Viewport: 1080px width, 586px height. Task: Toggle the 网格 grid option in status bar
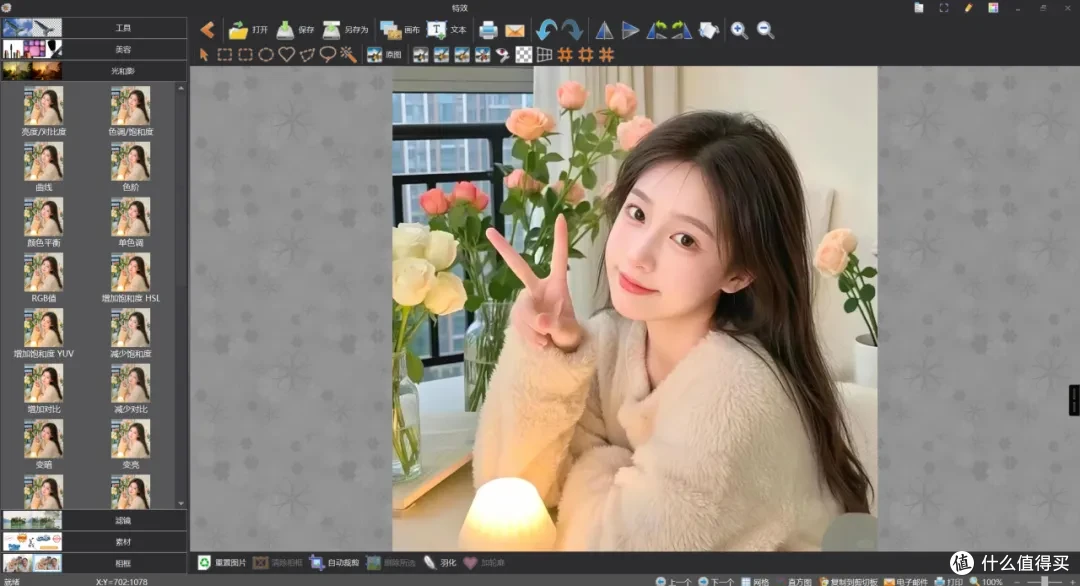point(755,582)
